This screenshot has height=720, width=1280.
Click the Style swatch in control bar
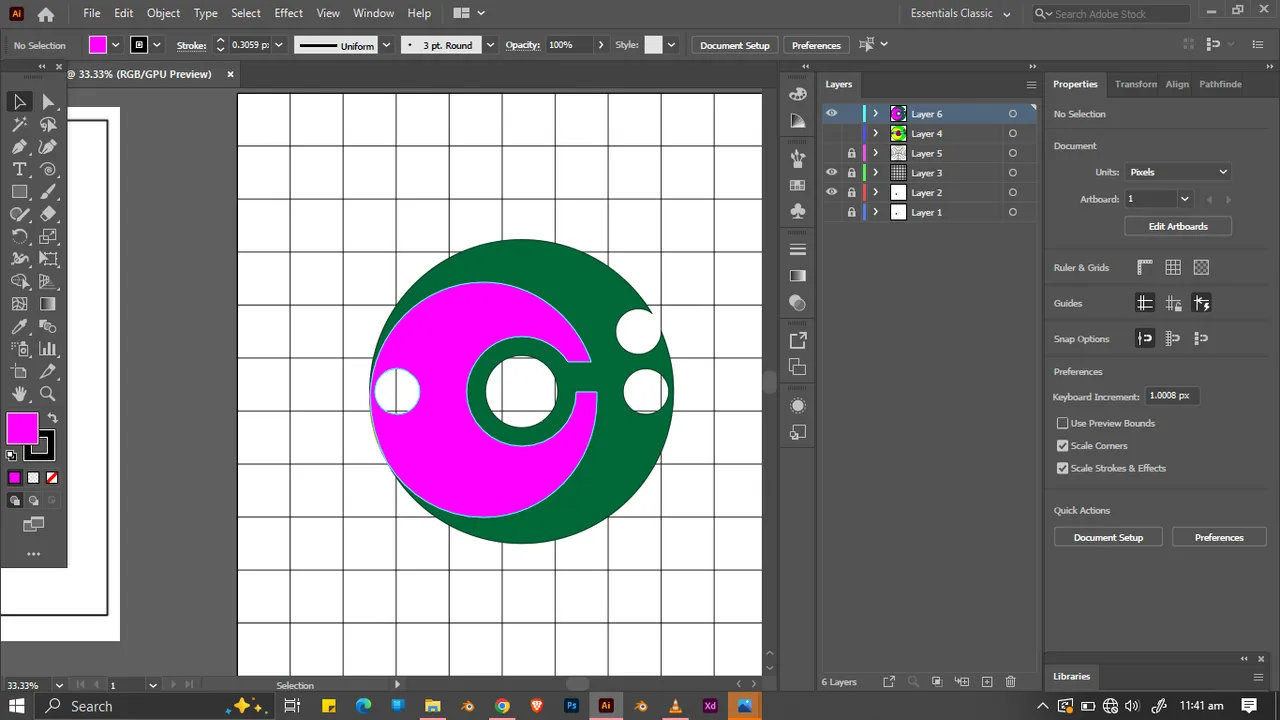pos(654,45)
